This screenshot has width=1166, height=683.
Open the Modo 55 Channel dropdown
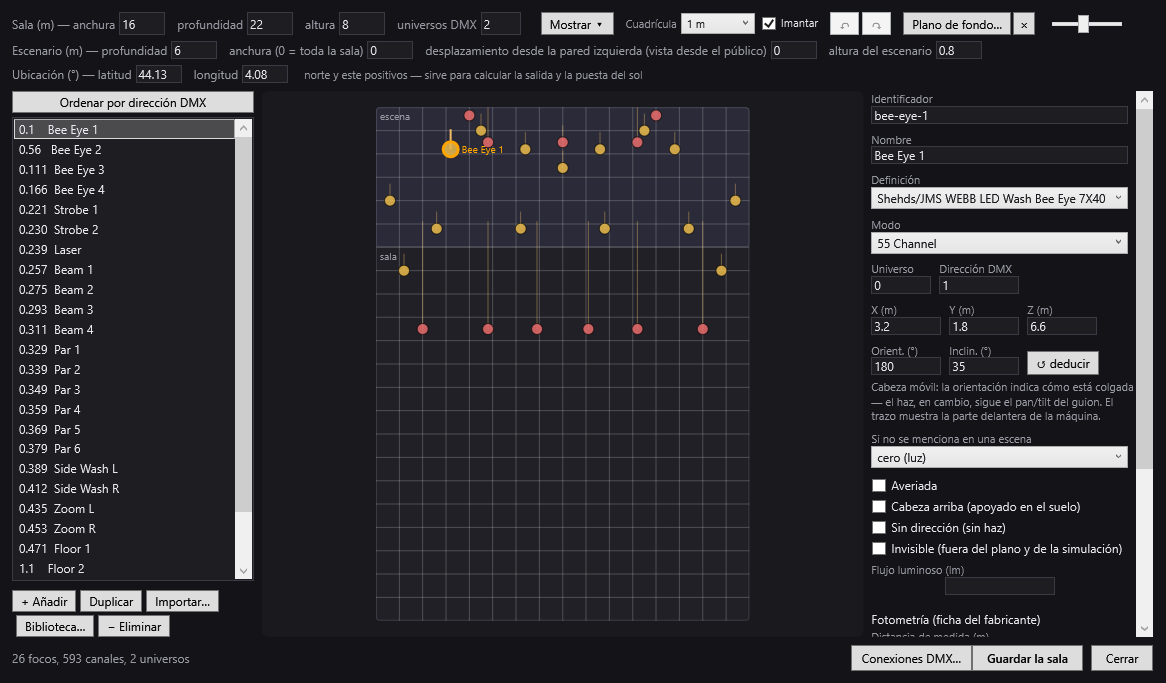tap(999, 243)
